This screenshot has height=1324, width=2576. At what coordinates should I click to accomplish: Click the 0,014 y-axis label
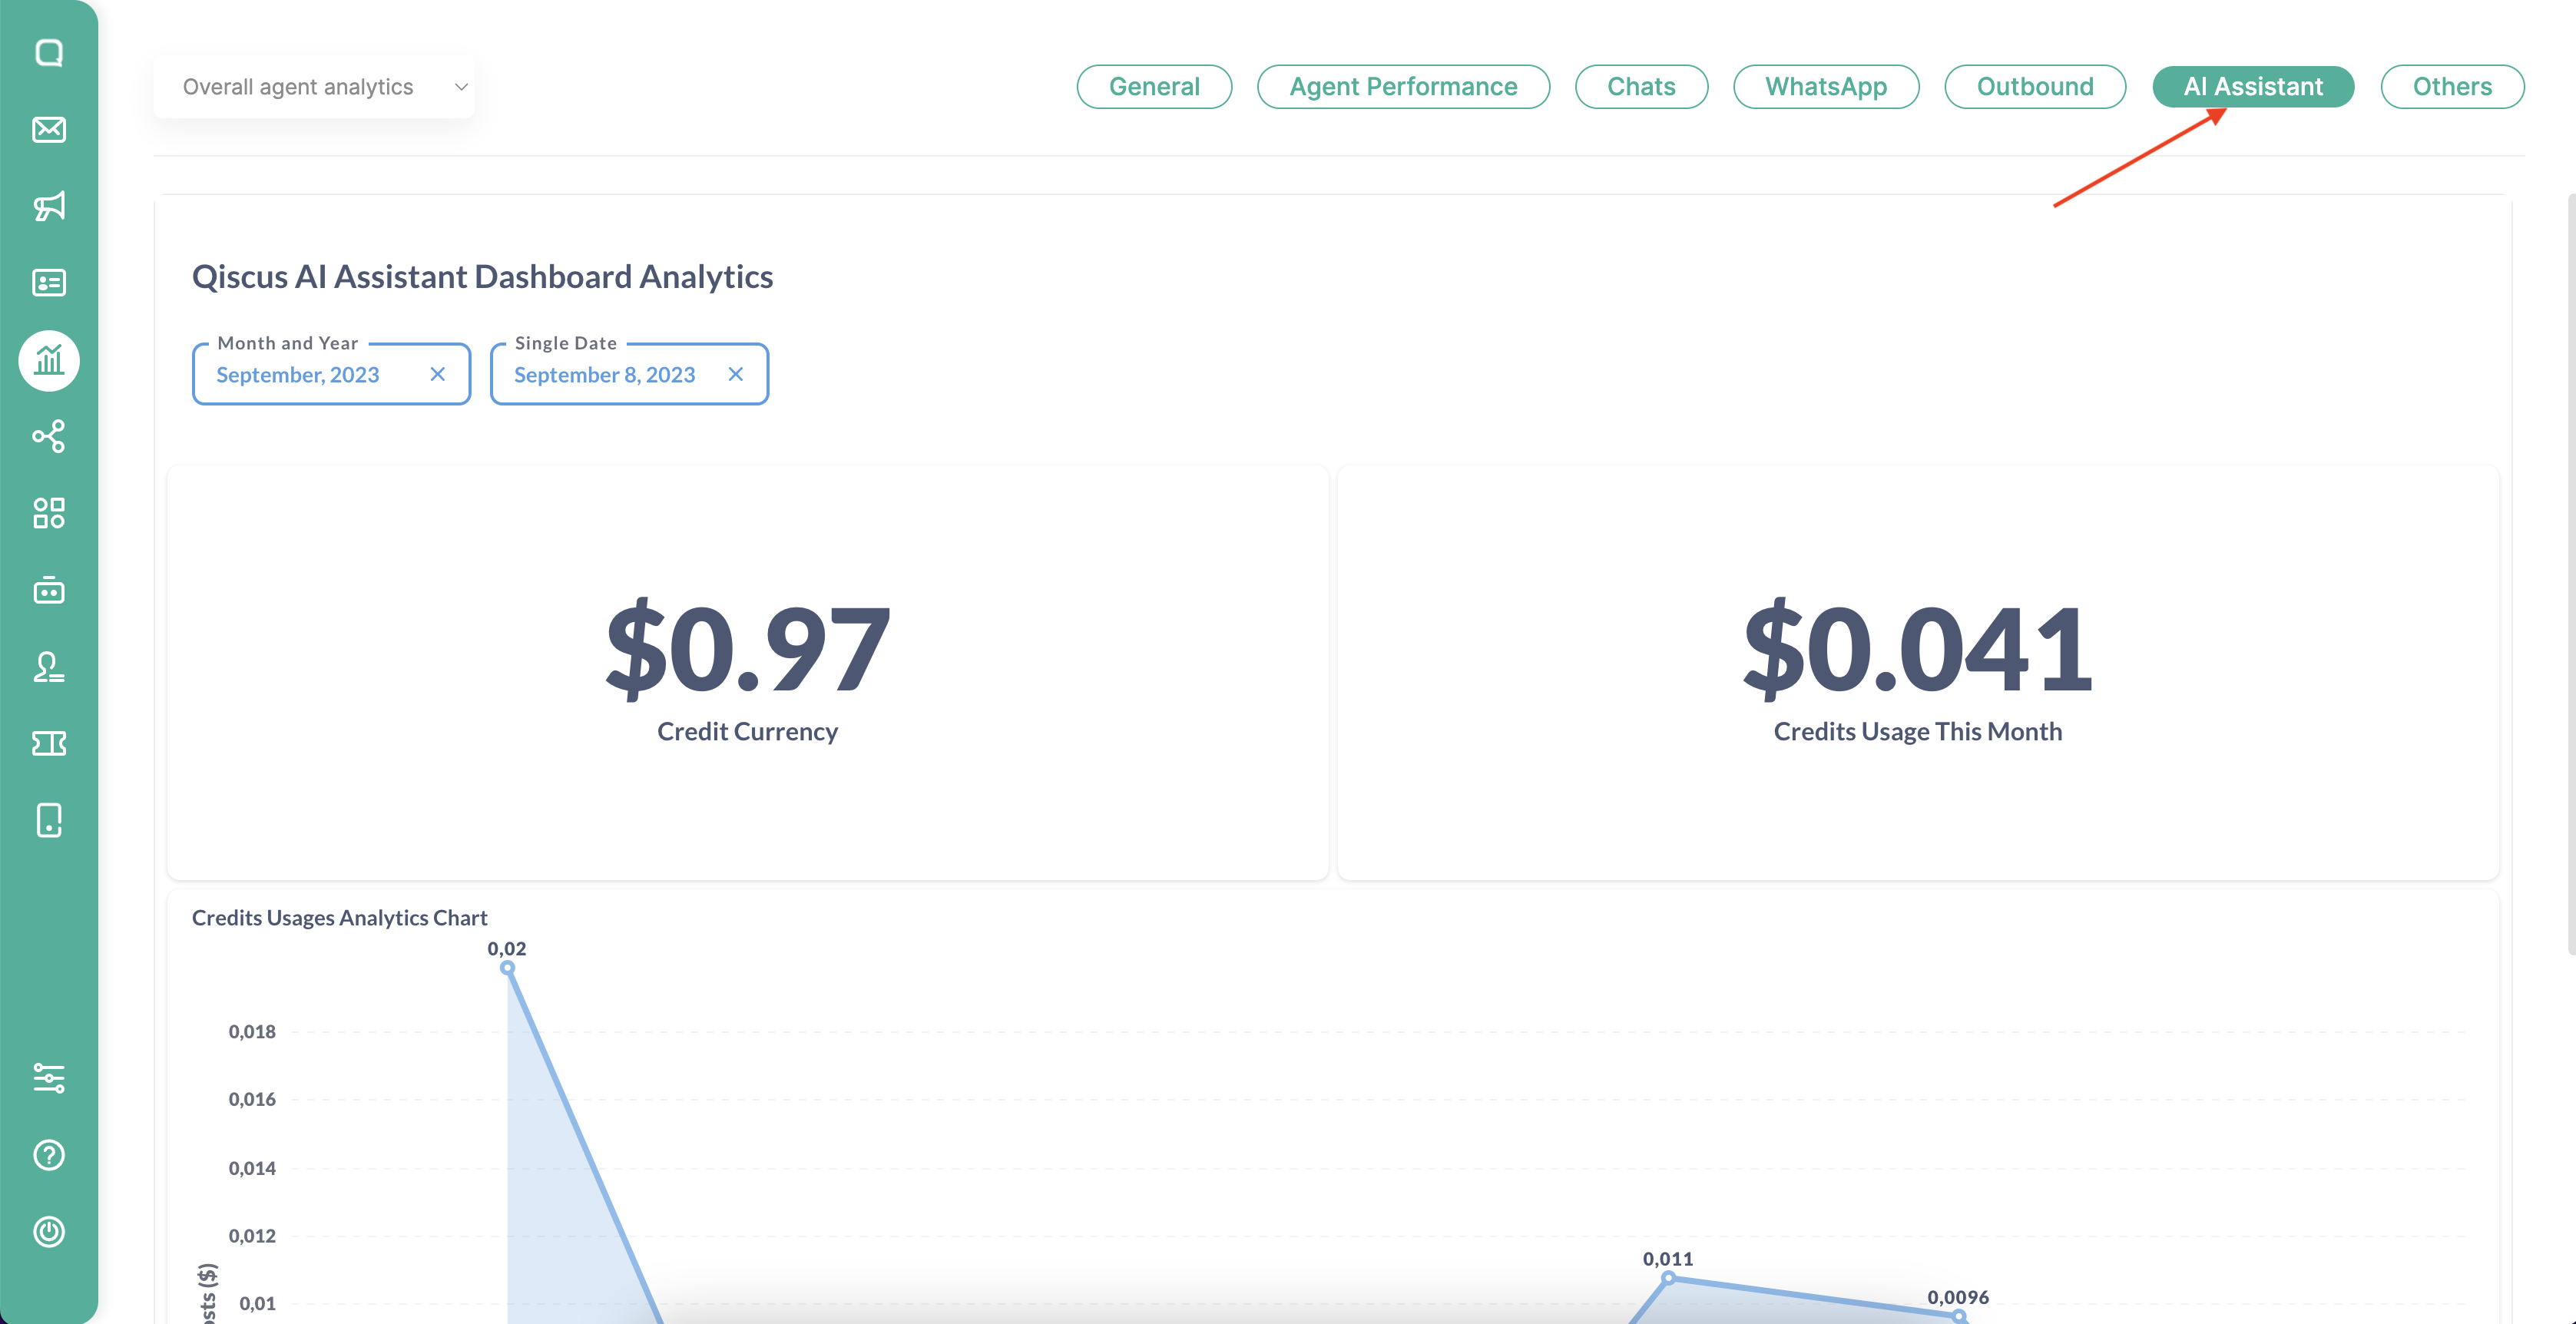pyautogui.click(x=252, y=1168)
